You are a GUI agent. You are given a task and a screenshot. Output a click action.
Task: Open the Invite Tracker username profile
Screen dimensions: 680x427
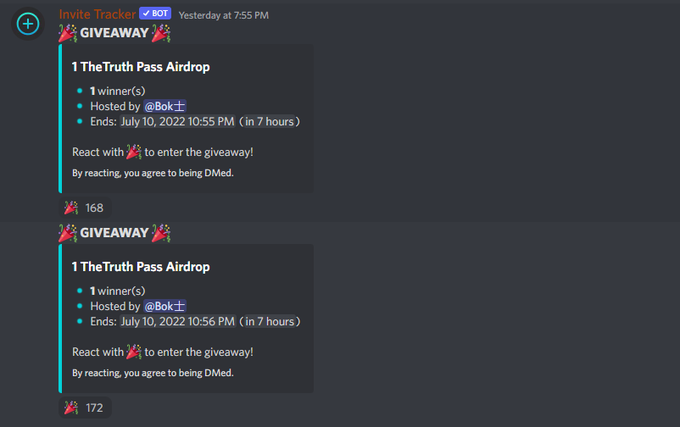(x=97, y=14)
